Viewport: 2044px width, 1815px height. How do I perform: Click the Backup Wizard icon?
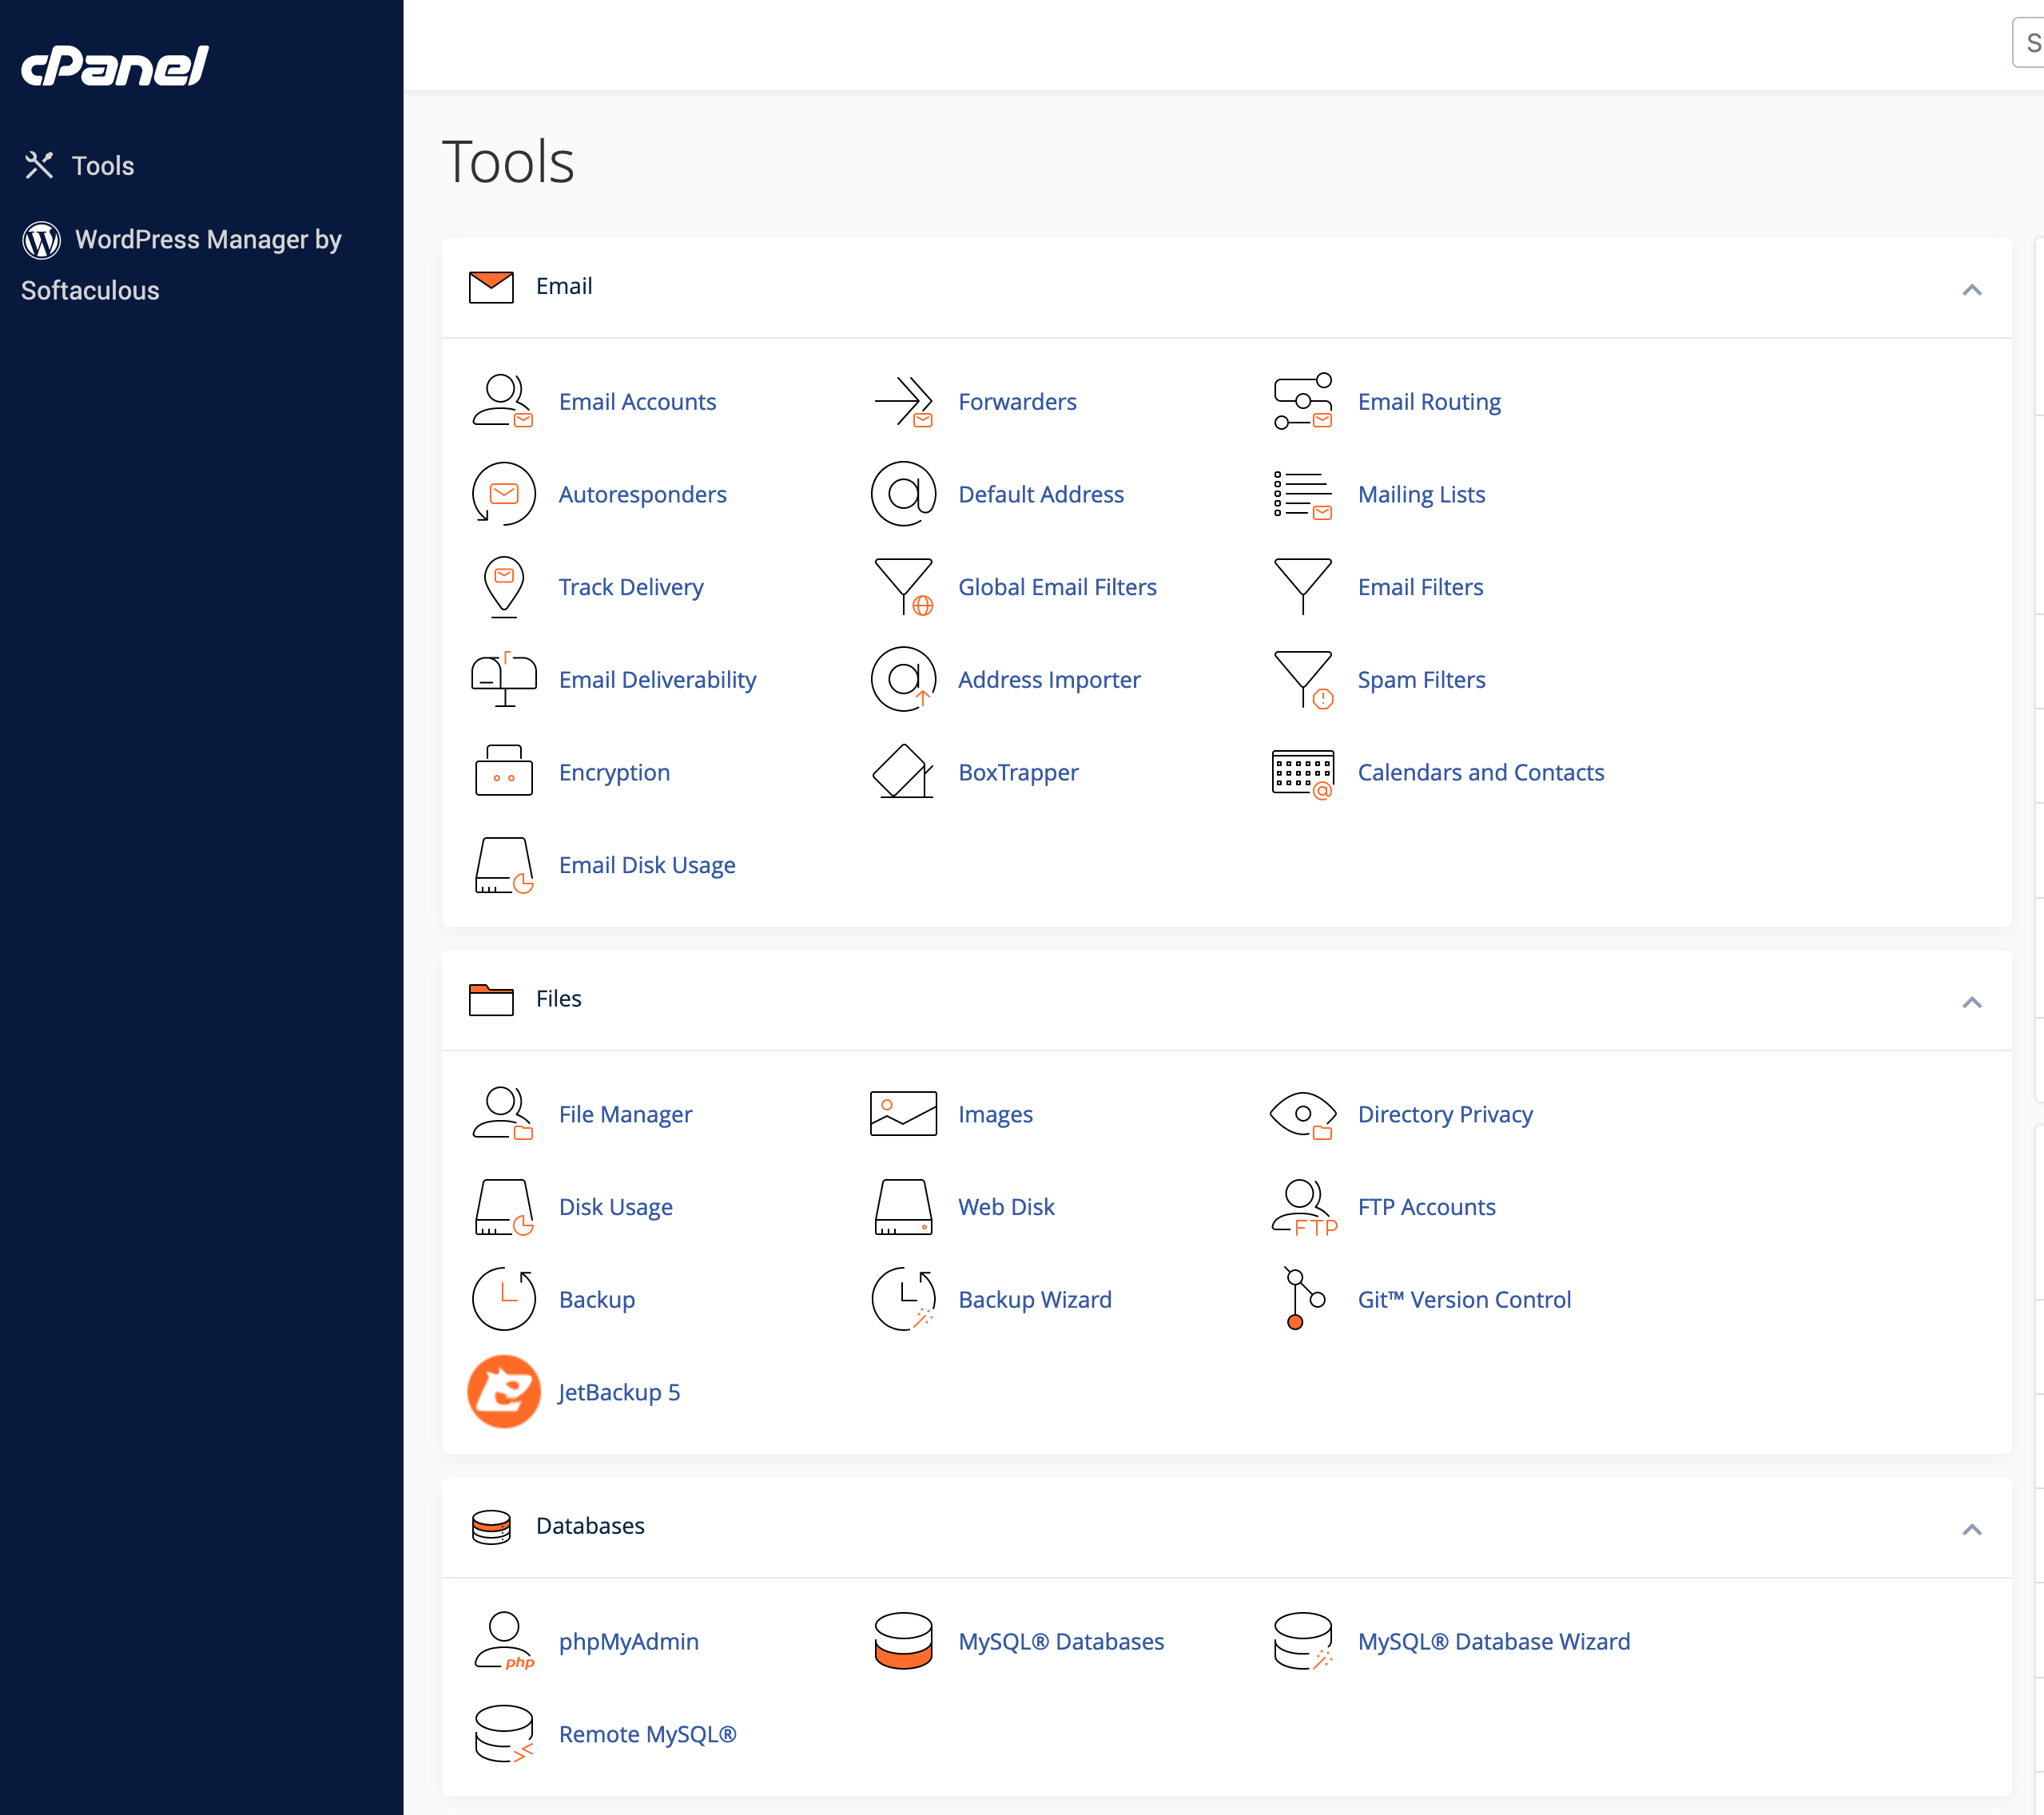[903, 1300]
